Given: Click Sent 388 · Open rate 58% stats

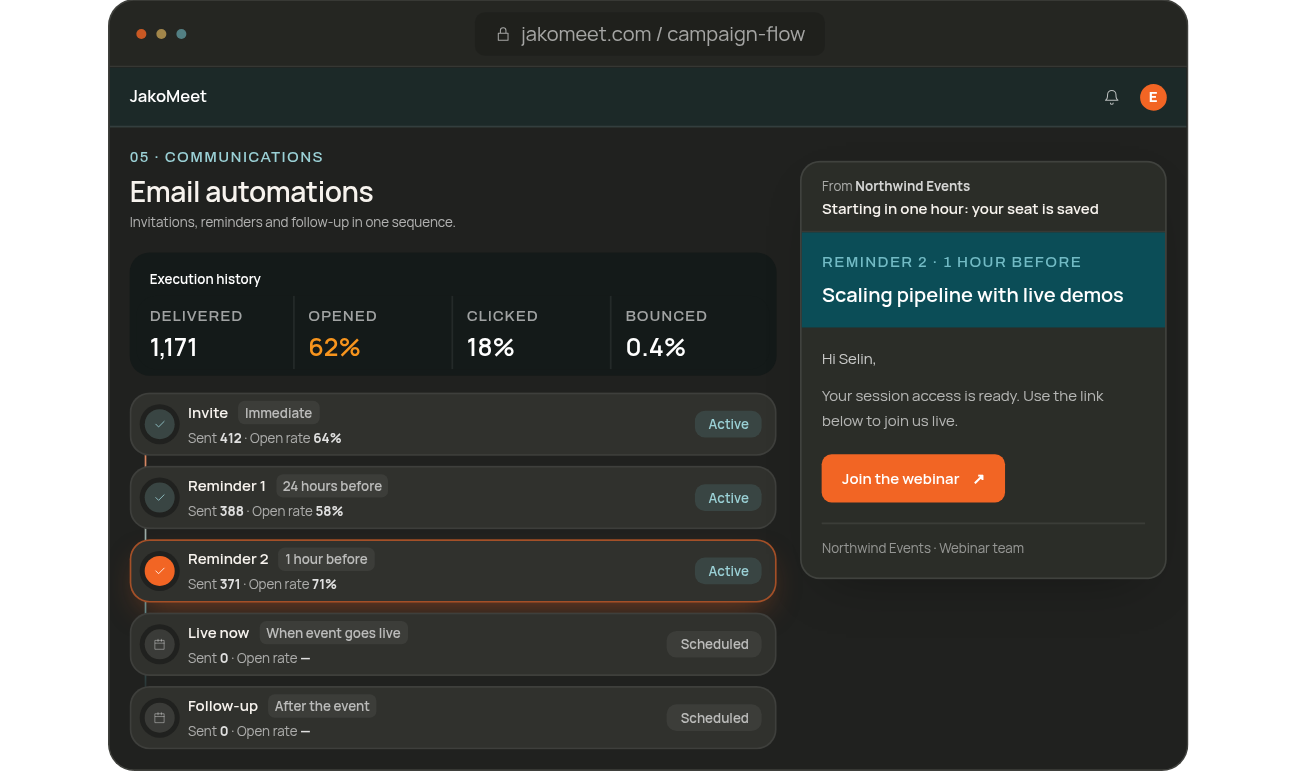Looking at the screenshot, I should coord(266,511).
